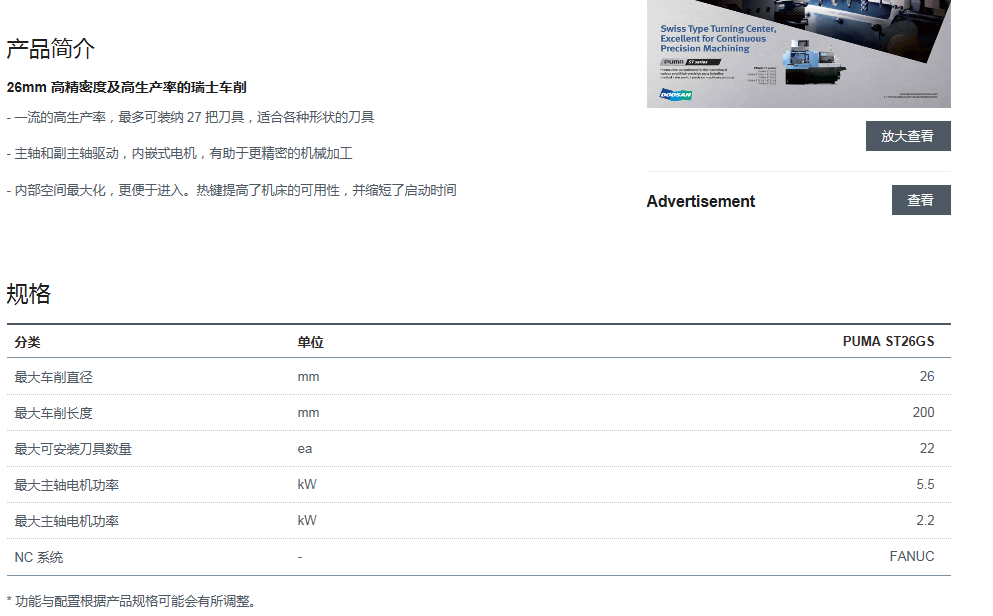The image size is (993, 616).
Task: Click the PUMA ST26GS column header
Action: click(x=888, y=341)
